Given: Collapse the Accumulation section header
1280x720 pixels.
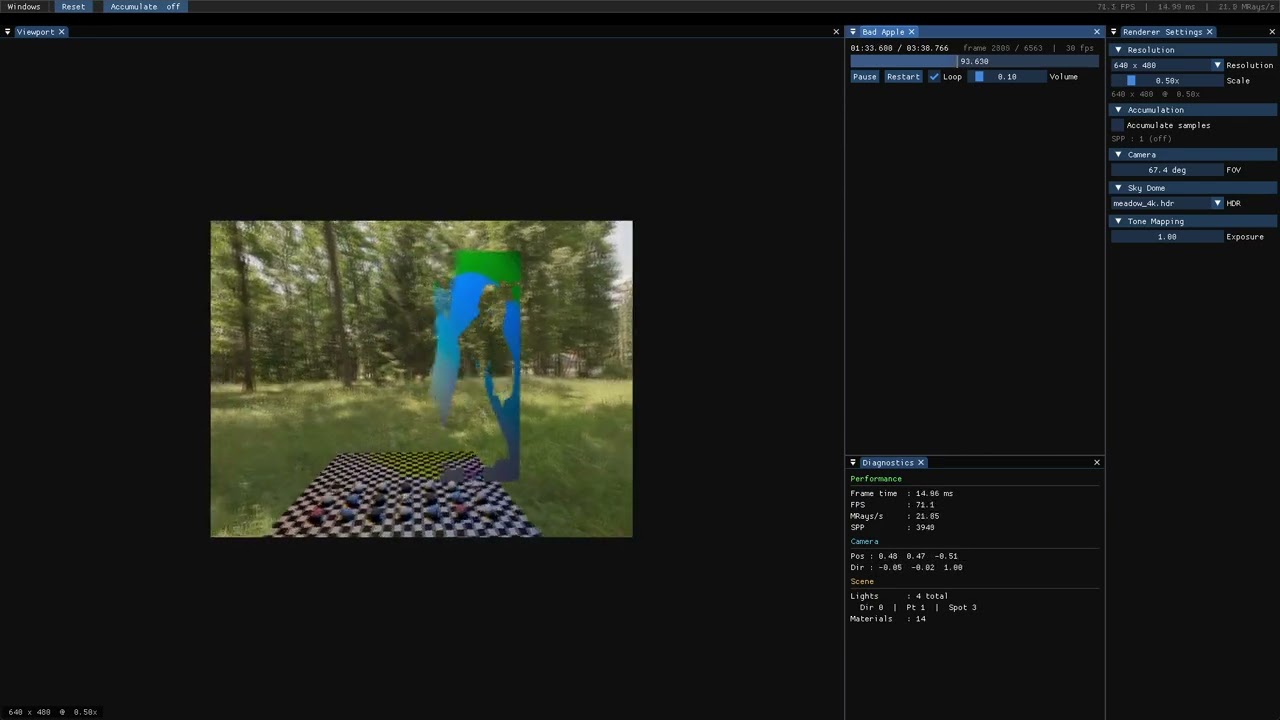Looking at the screenshot, I should pos(1193,110).
